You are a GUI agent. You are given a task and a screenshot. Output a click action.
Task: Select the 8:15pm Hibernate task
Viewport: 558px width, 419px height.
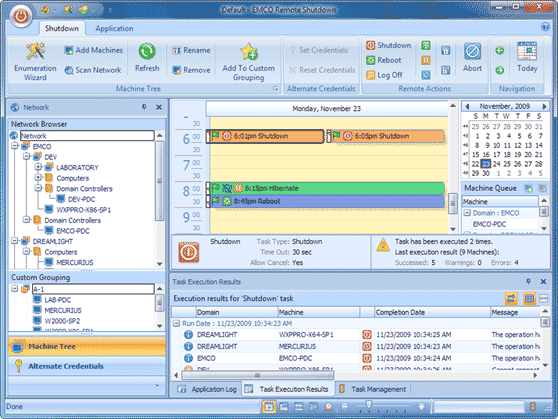pyautogui.click(x=325, y=188)
